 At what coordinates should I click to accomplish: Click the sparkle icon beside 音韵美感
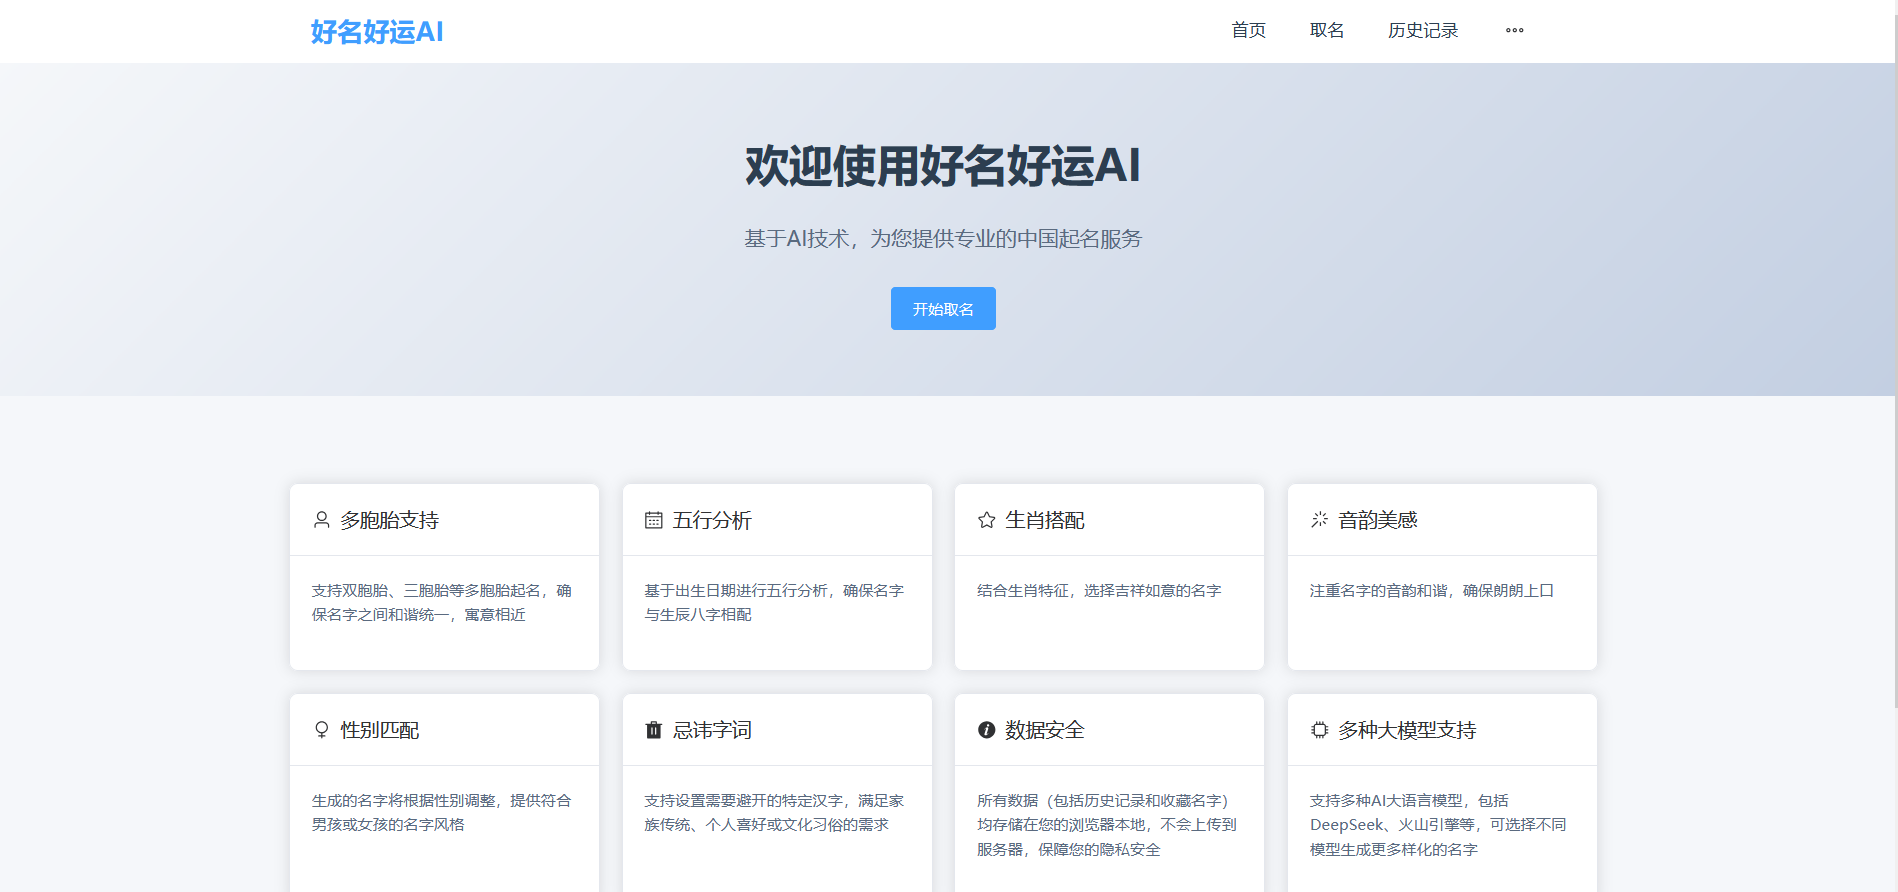coord(1319,520)
